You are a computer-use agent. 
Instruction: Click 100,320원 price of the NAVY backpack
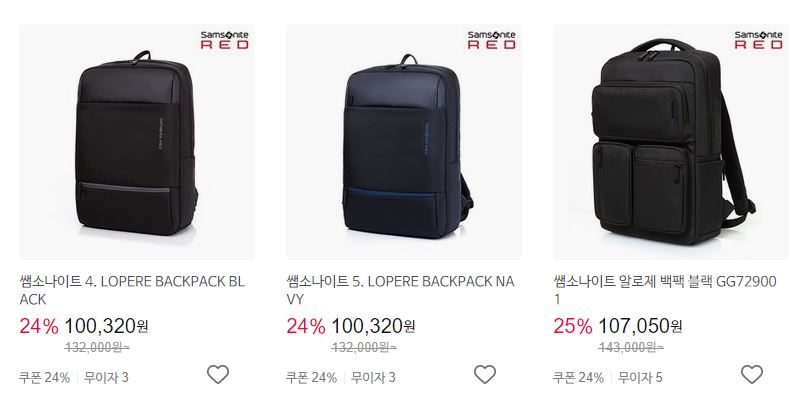pyautogui.click(x=373, y=326)
